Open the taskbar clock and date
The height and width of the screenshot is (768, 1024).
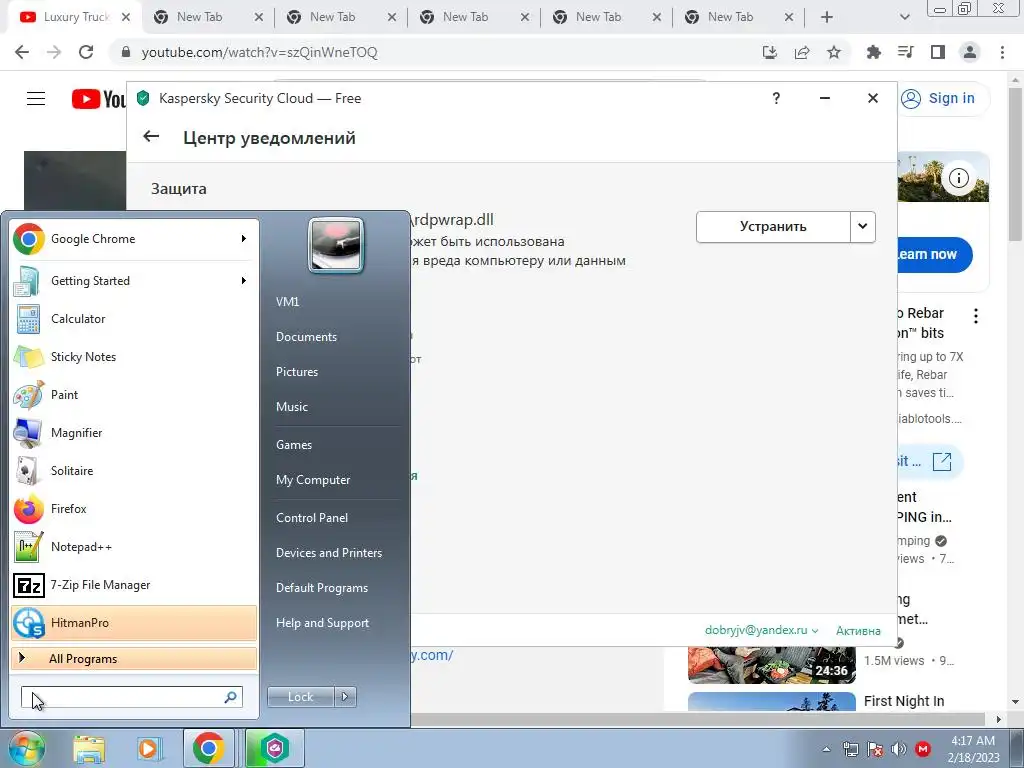(x=973, y=749)
